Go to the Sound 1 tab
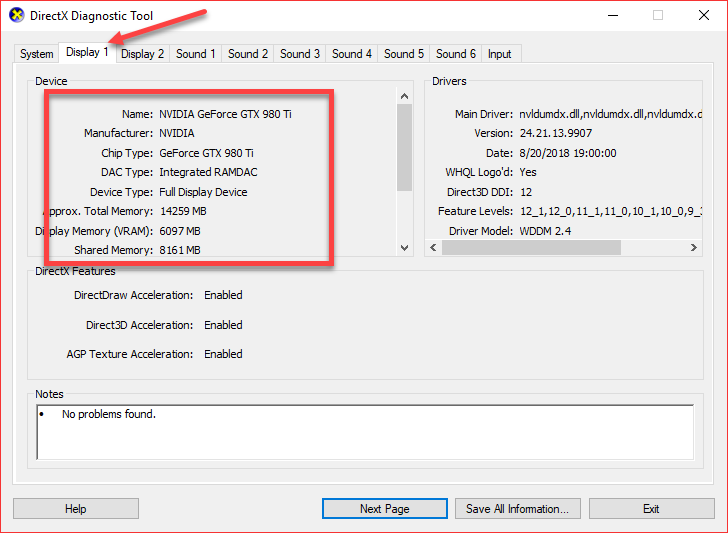Screen dimensions: 728x533 click(195, 54)
